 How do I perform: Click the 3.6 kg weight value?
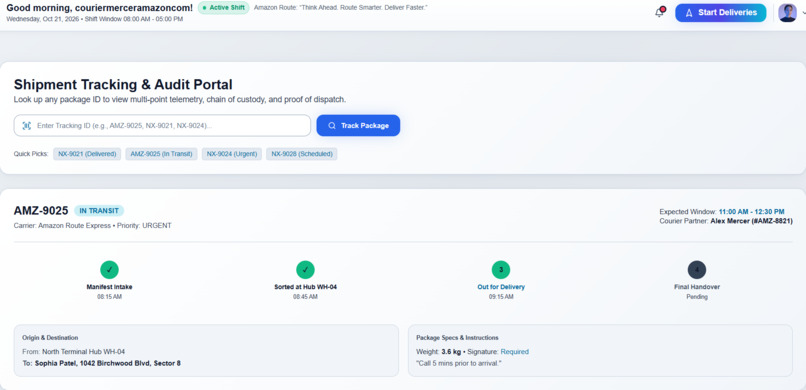(x=451, y=352)
